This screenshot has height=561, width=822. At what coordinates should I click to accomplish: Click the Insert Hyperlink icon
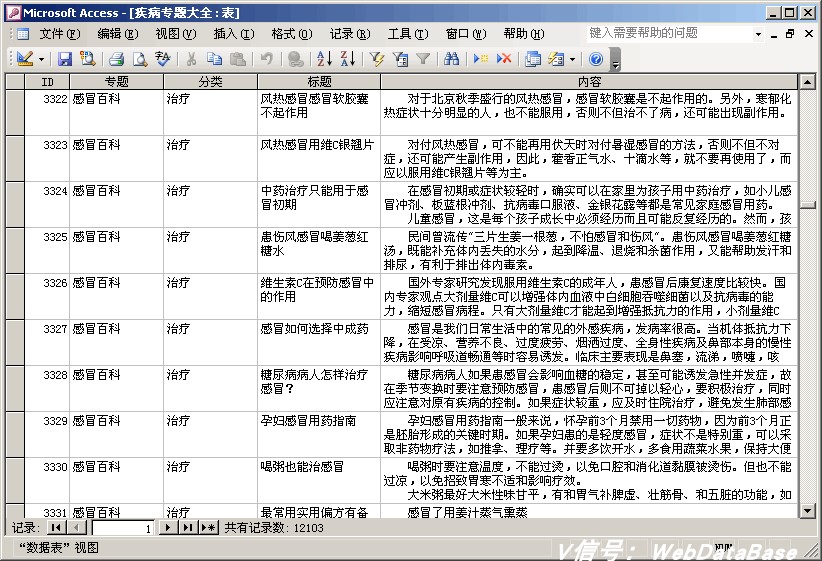click(296, 59)
